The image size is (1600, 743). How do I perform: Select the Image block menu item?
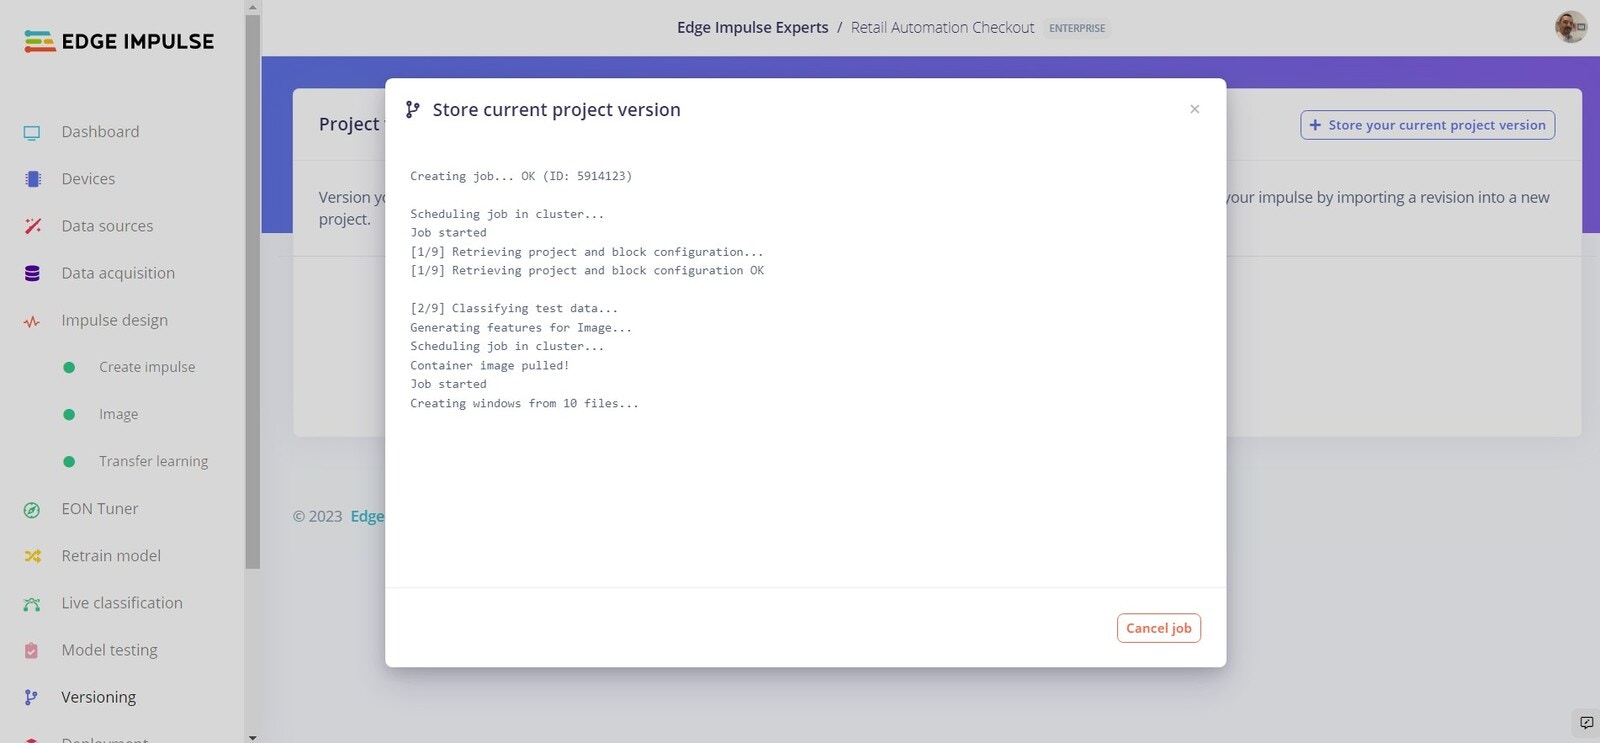pos(118,414)
